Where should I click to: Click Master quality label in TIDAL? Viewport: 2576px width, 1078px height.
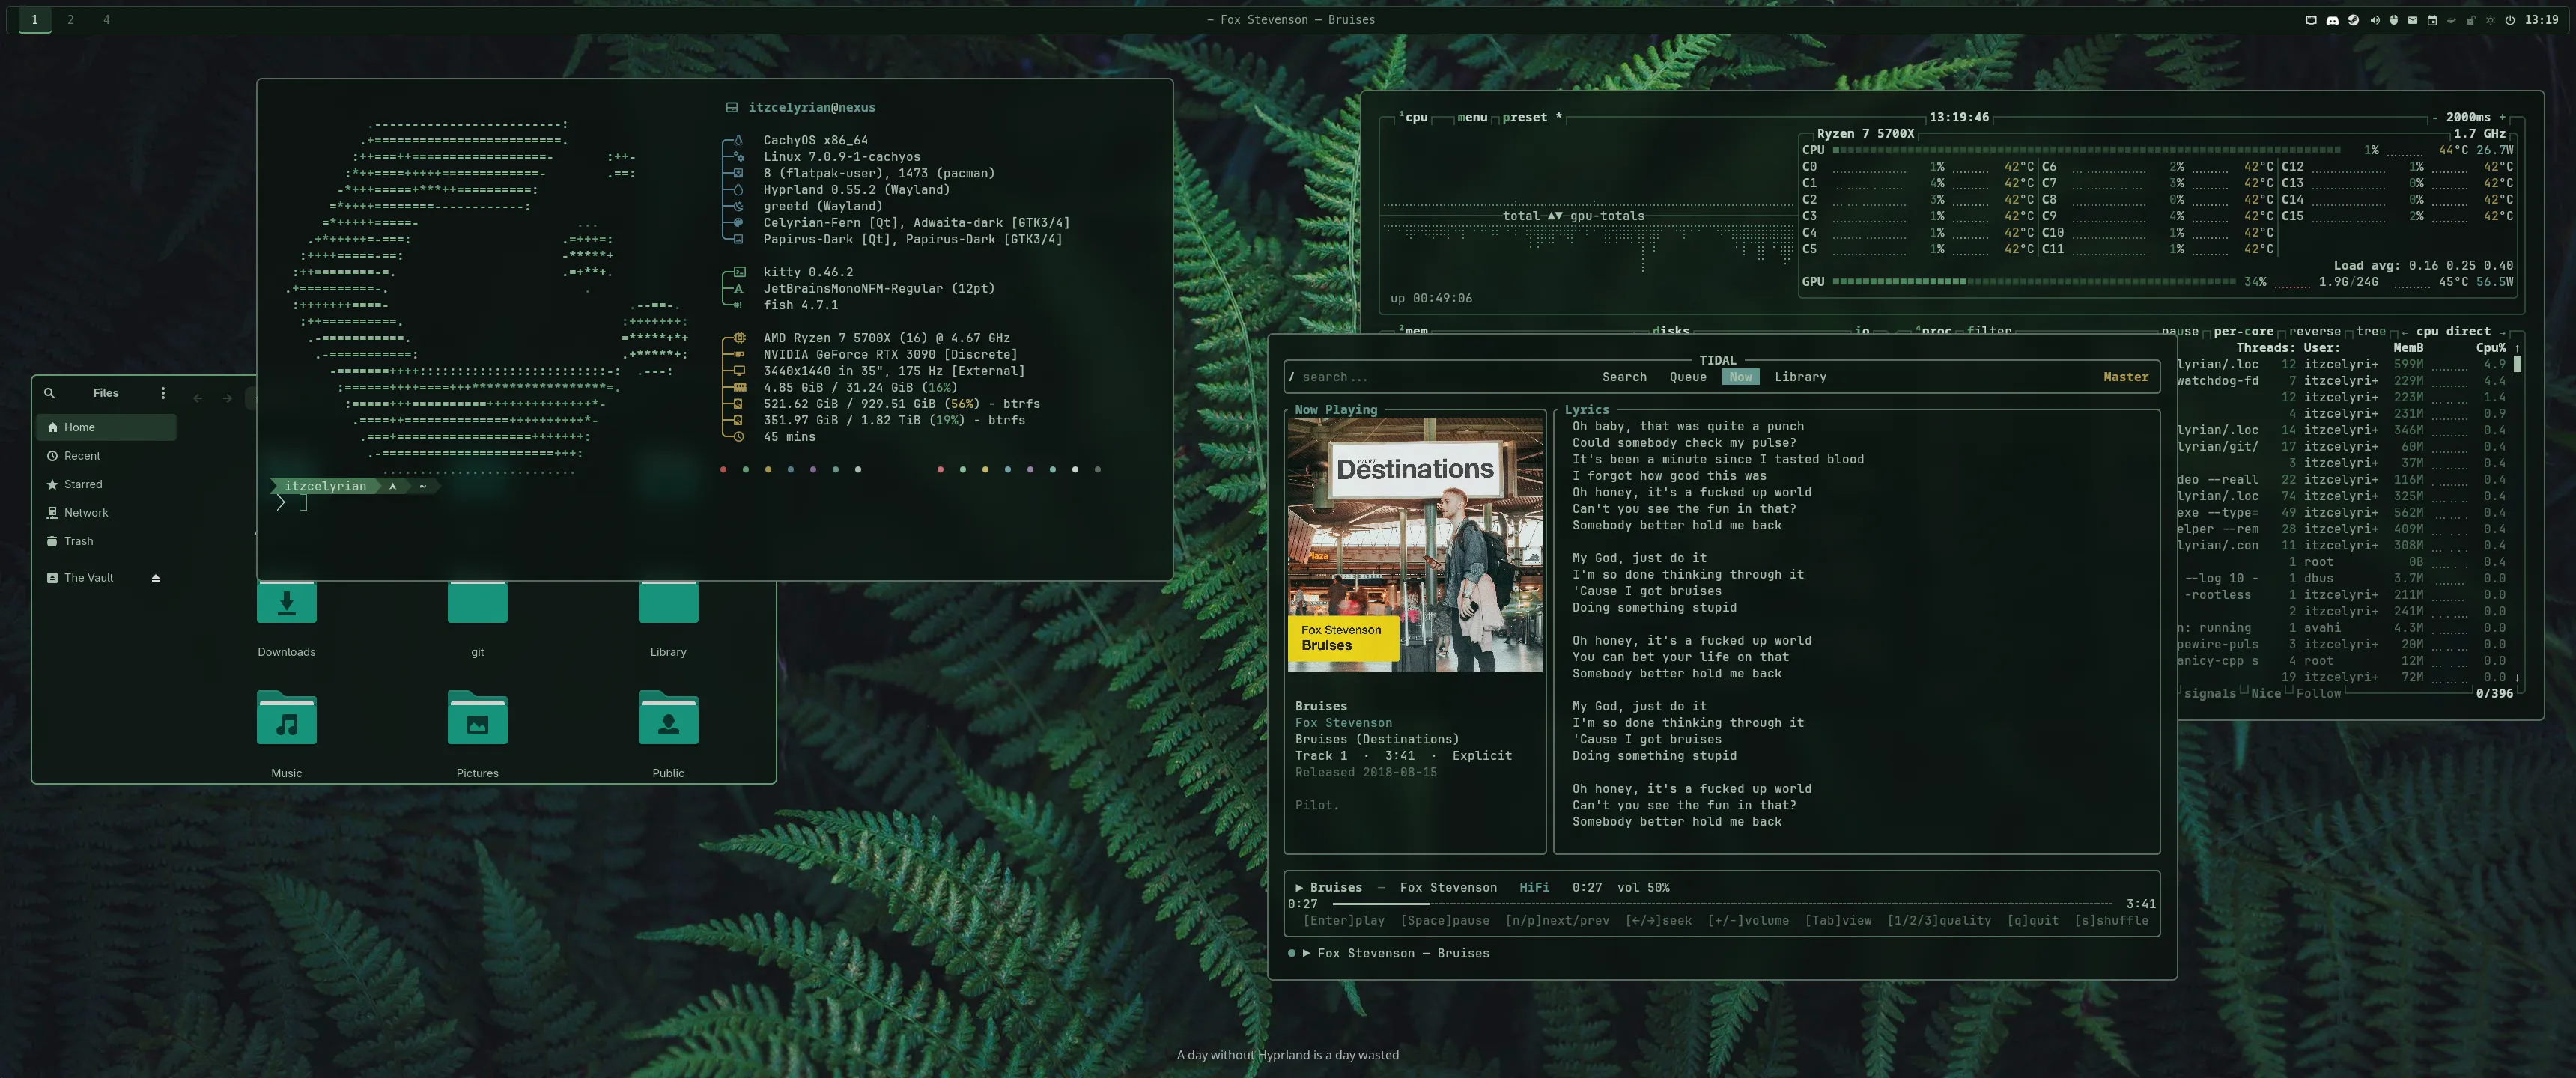click(x=2125, y=377)
